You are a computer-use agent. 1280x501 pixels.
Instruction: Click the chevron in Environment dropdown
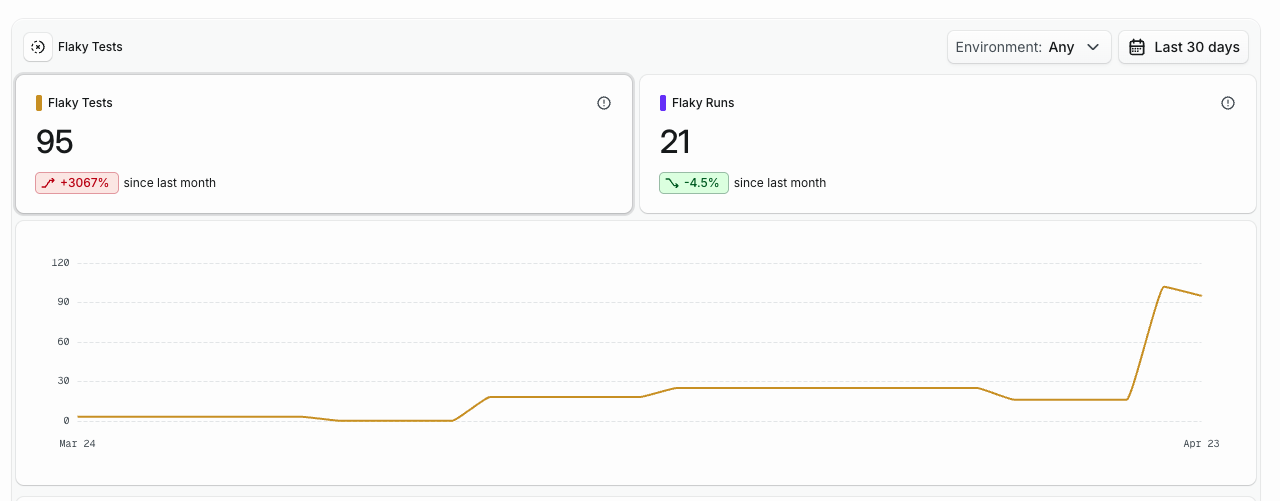(x=1093, y=47)
